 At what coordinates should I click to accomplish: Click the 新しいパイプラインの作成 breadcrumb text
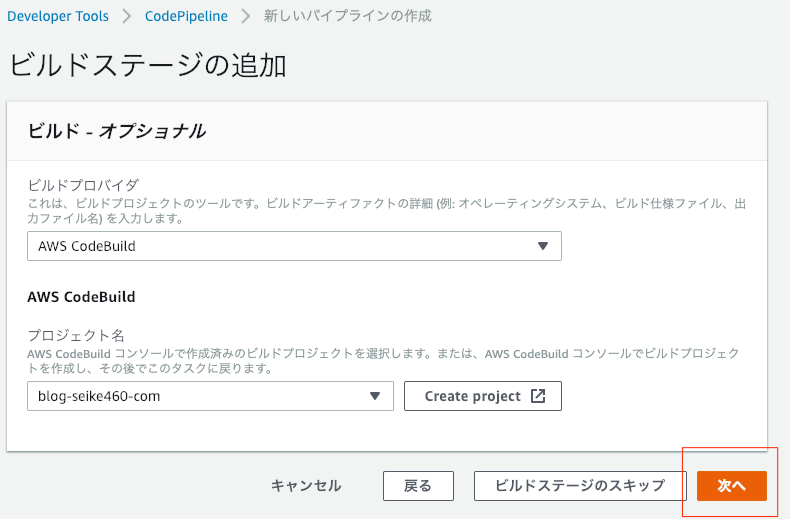point(348,16)
